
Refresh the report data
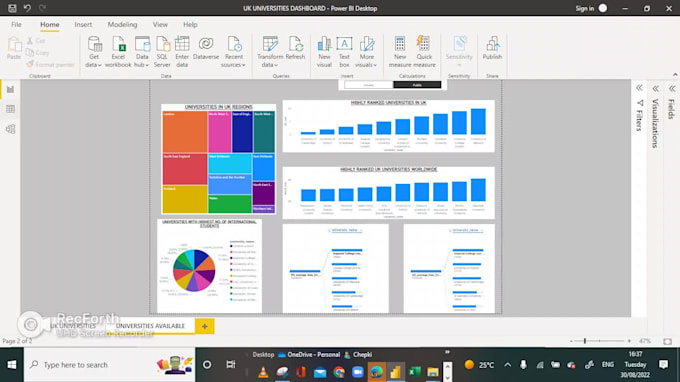(x=295, y=49)
